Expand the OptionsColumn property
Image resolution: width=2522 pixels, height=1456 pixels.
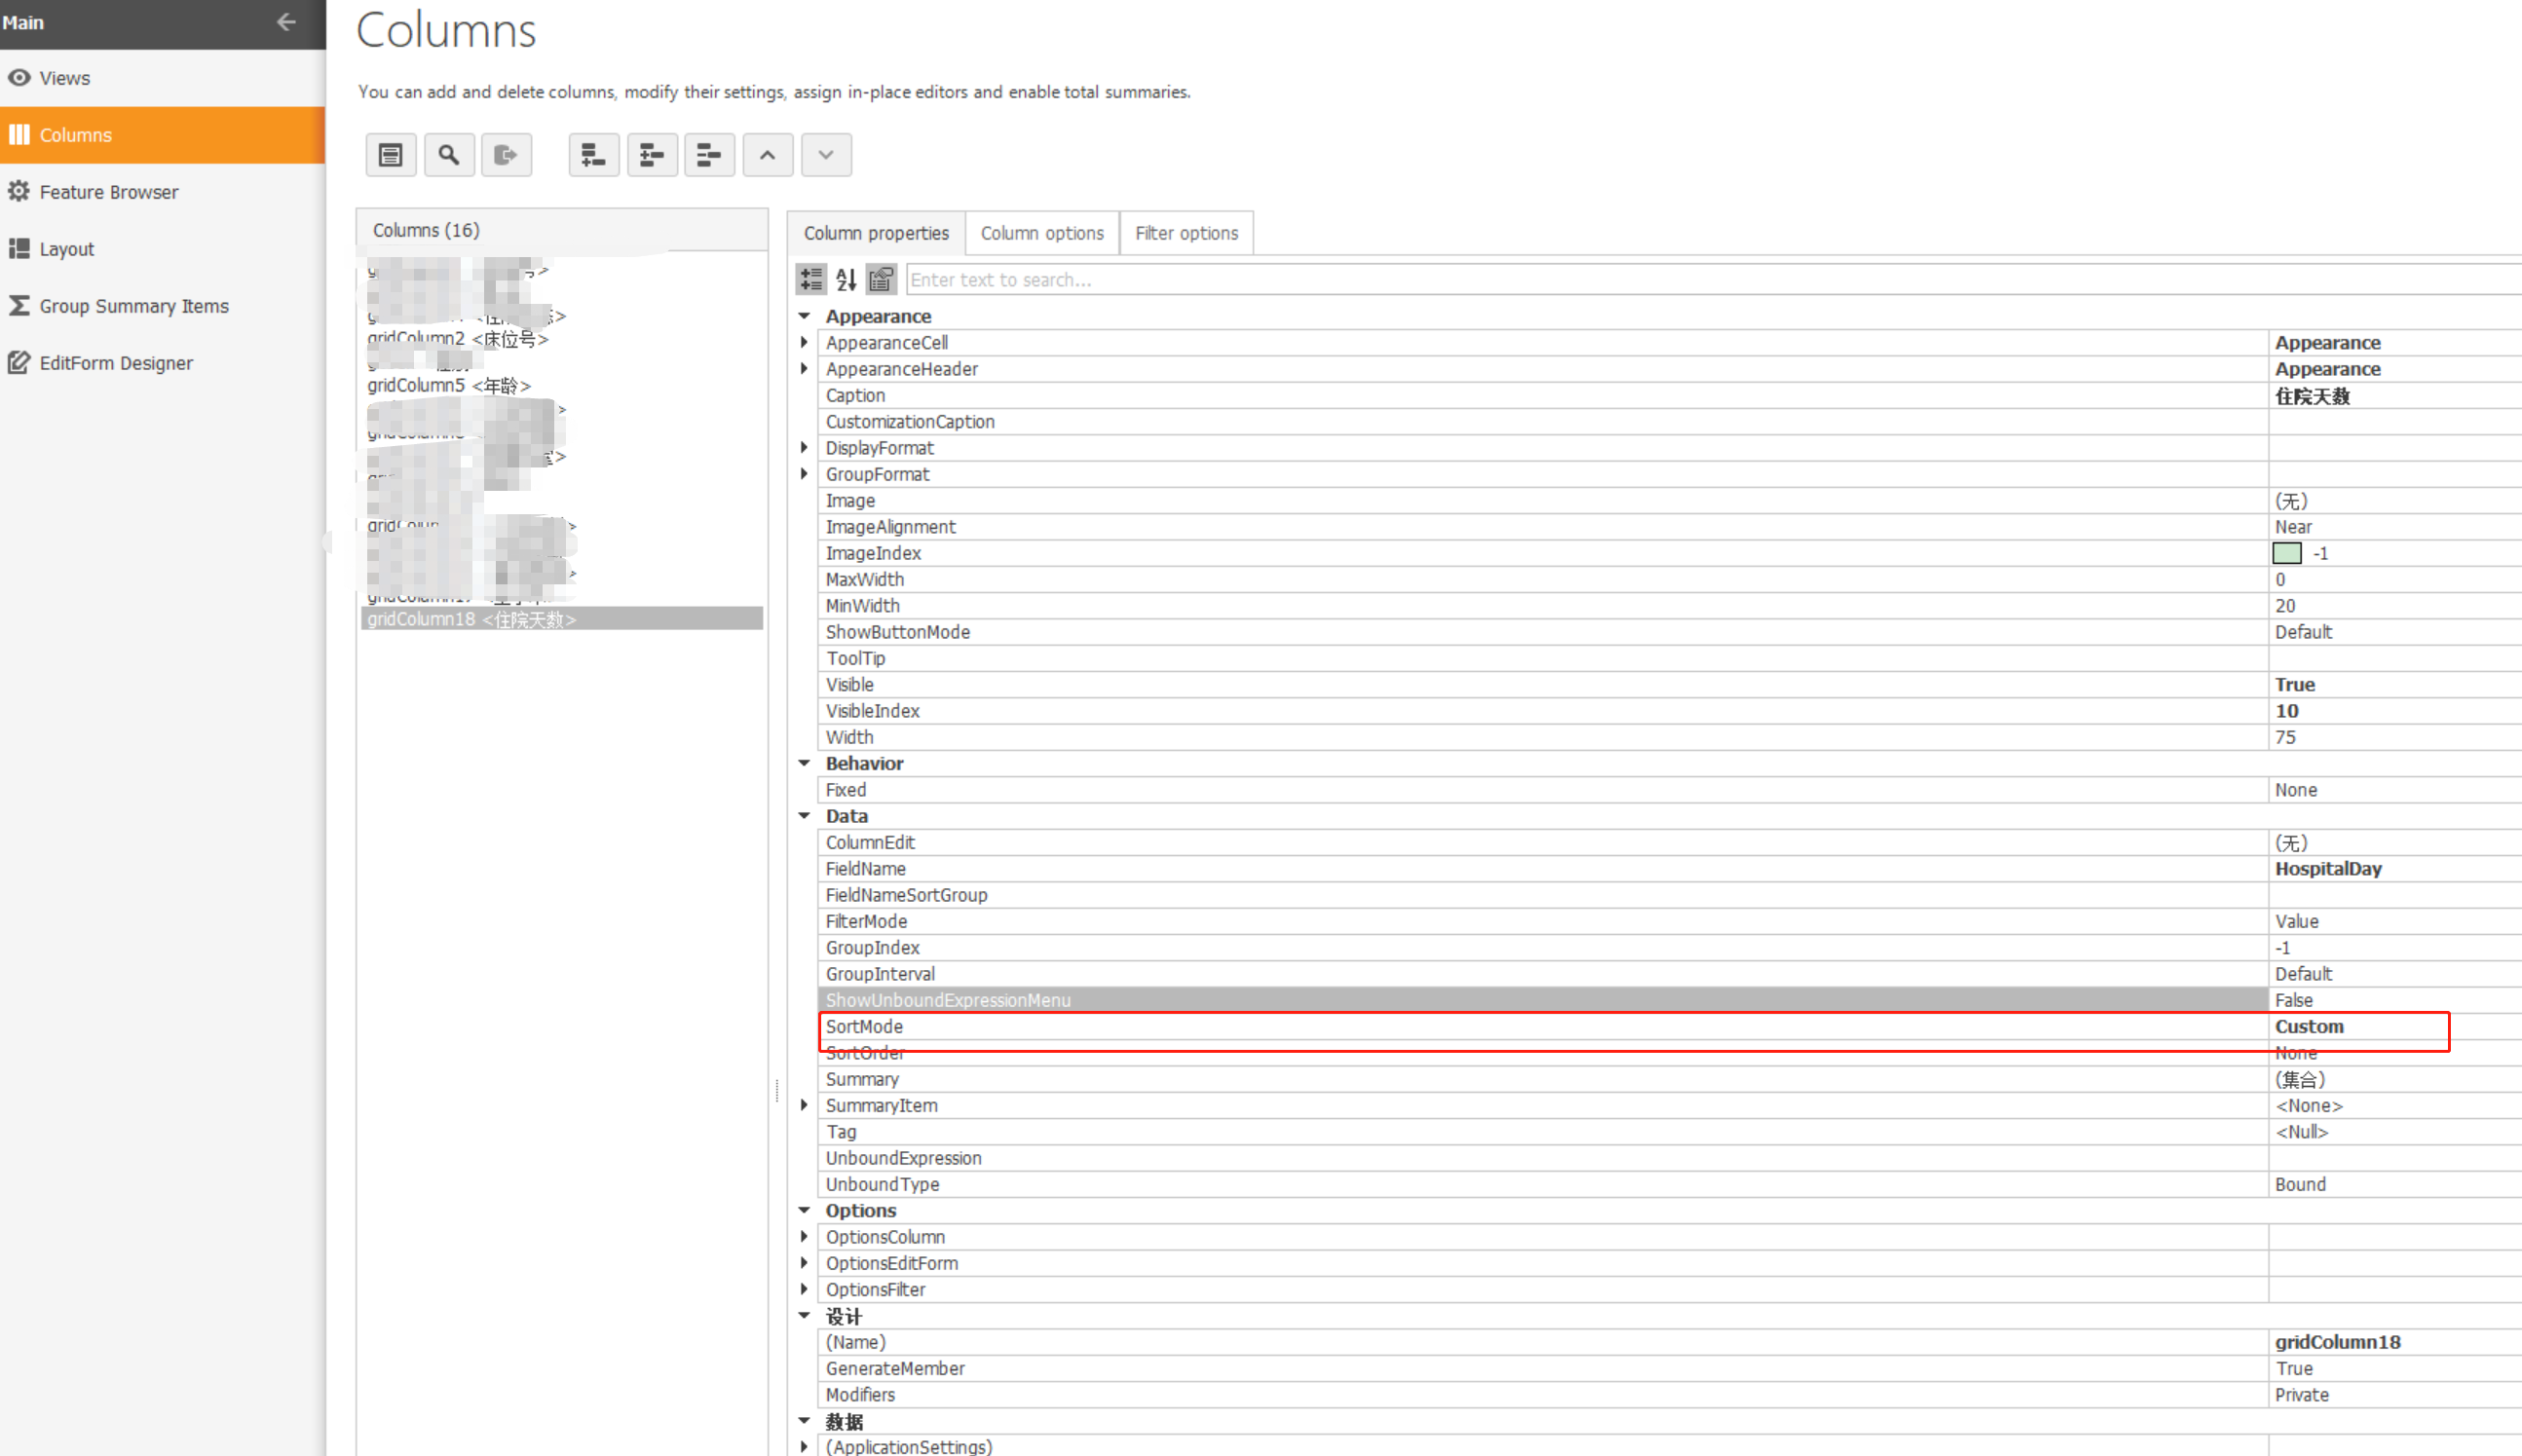point(804,1236)
